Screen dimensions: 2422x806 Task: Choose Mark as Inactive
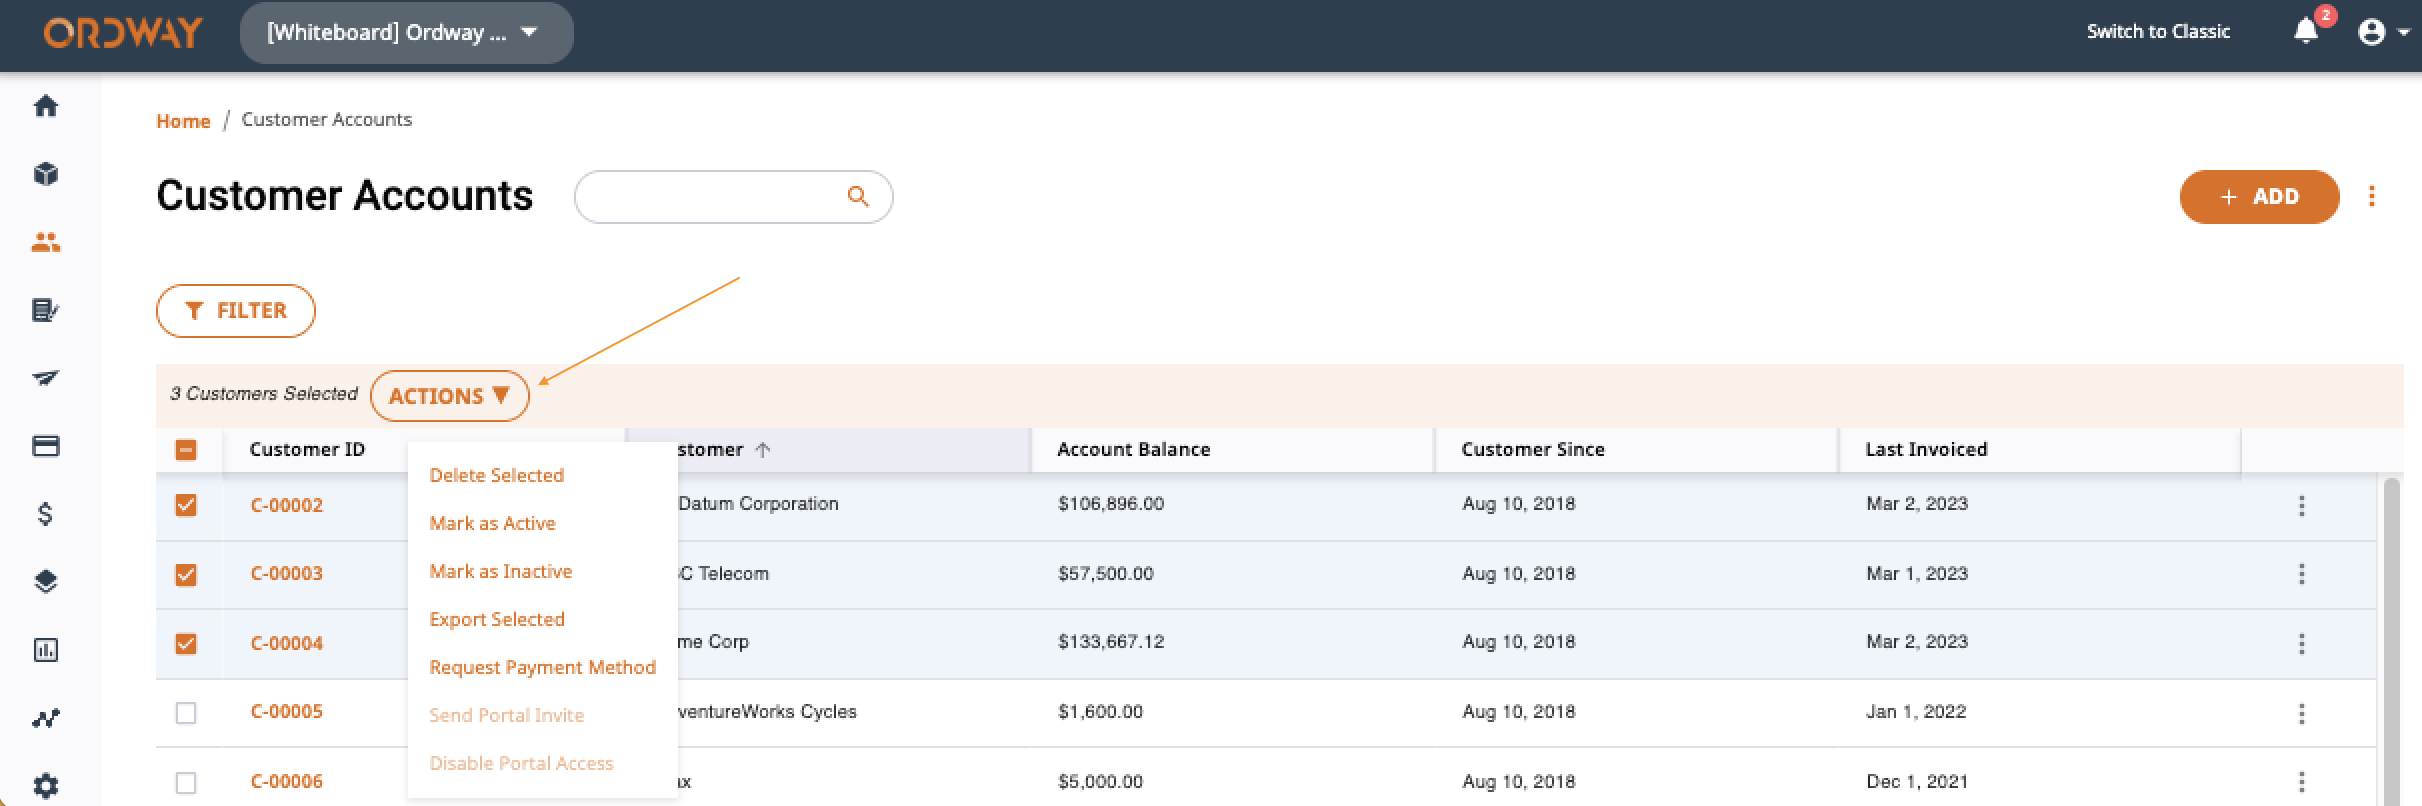pos(500,571)
